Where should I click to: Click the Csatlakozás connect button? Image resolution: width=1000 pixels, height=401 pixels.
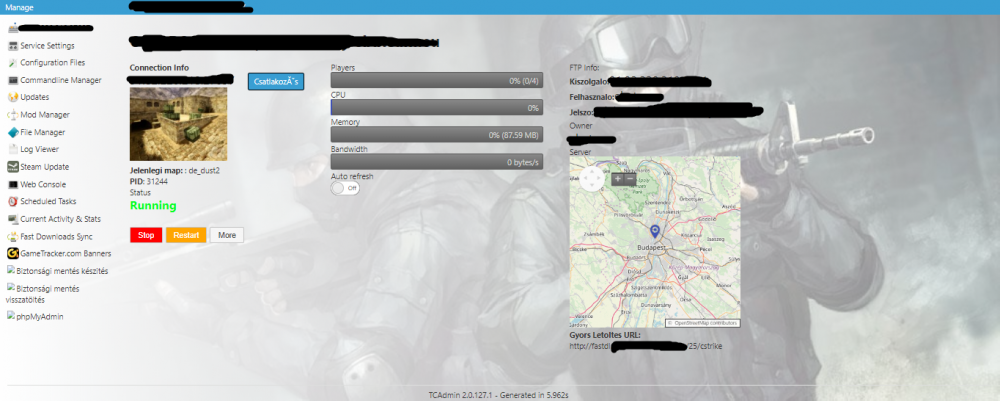coord(276,82)
